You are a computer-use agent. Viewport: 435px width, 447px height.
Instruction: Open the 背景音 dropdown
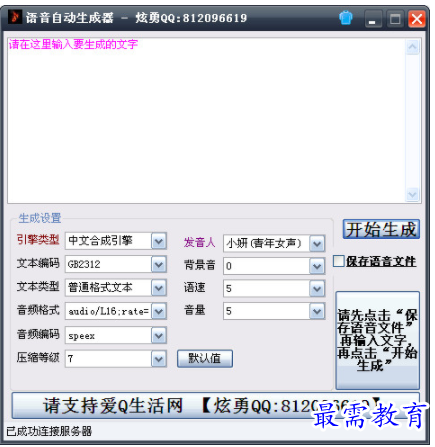(x=317, y=266)
